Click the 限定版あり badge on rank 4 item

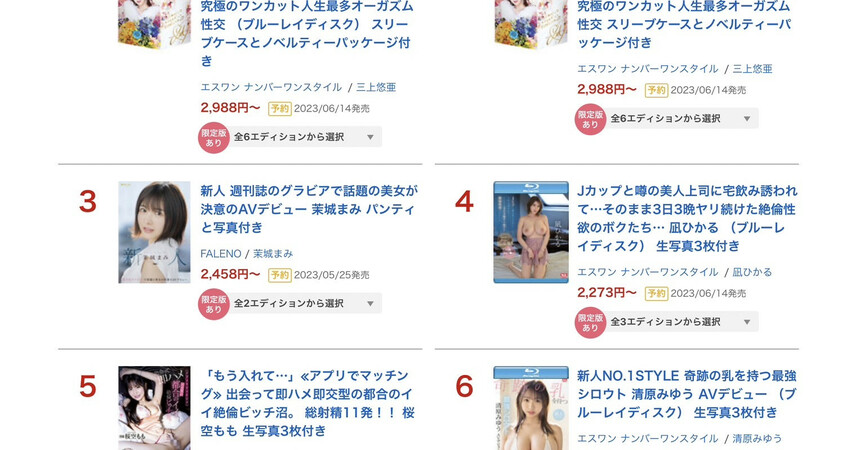(590, 322)
